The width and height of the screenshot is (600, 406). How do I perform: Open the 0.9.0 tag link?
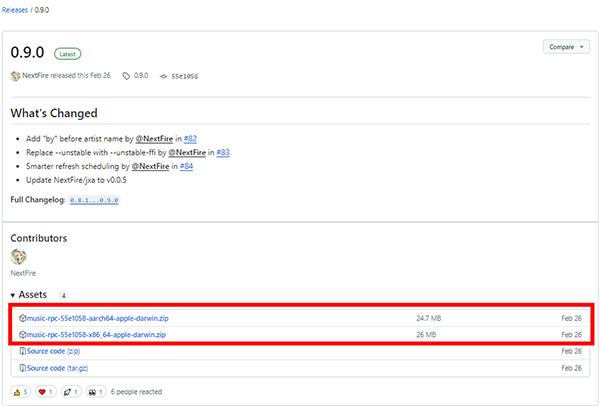point(141,76)
